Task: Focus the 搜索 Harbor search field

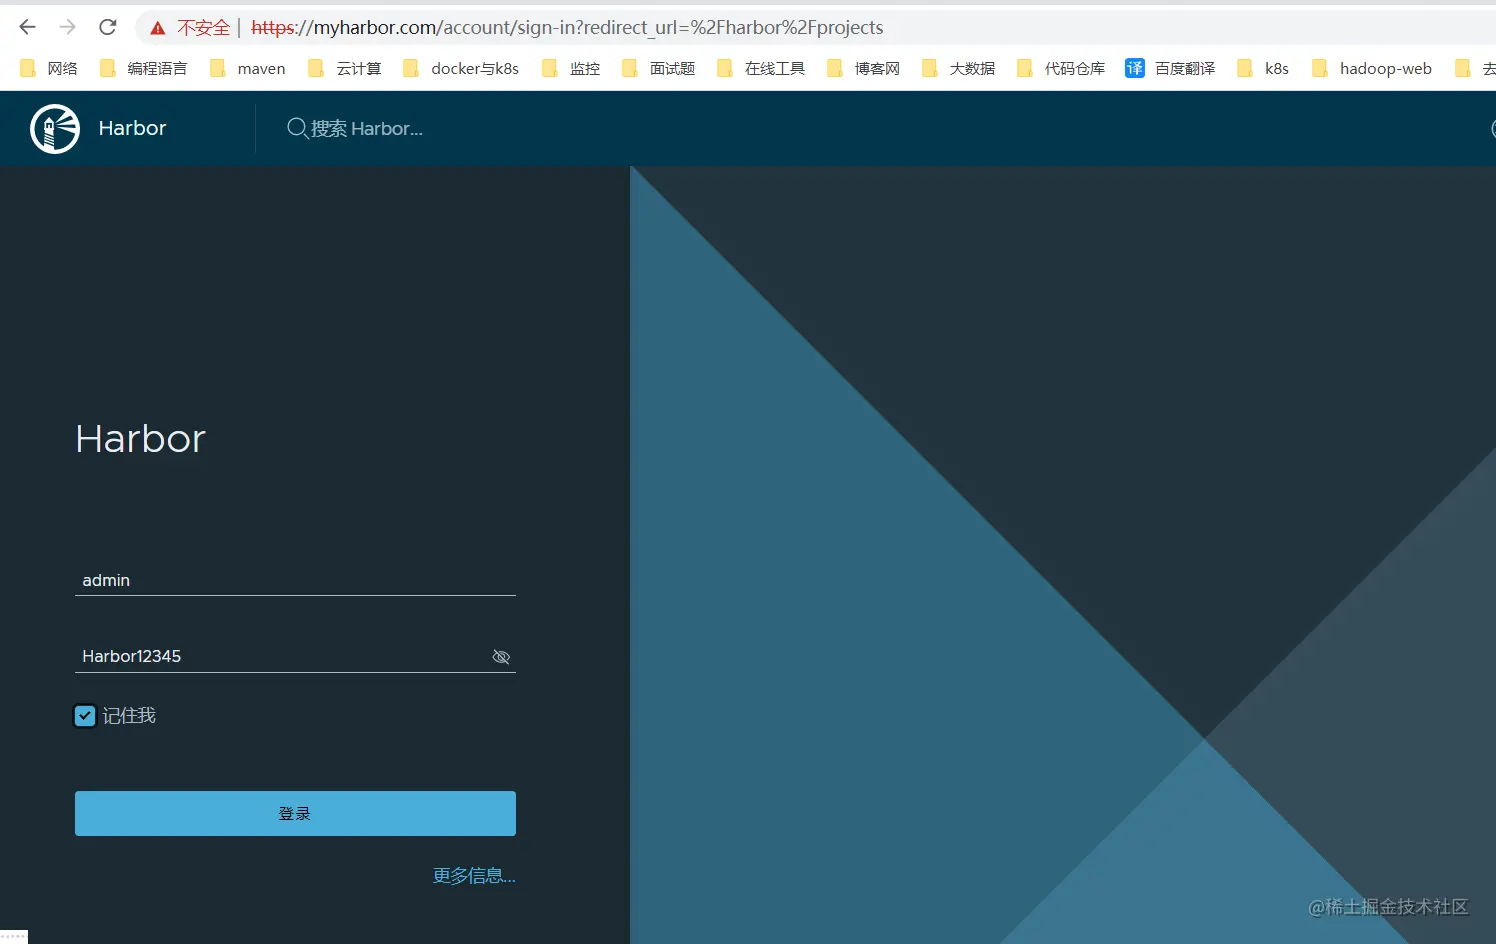Action: [366, 128]
